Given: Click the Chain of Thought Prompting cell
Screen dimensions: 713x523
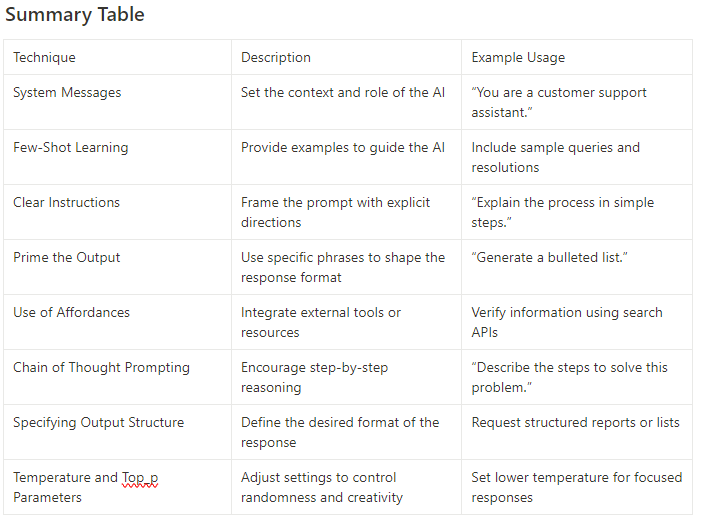Looking at the screenshot, I should tap(101, 368).
